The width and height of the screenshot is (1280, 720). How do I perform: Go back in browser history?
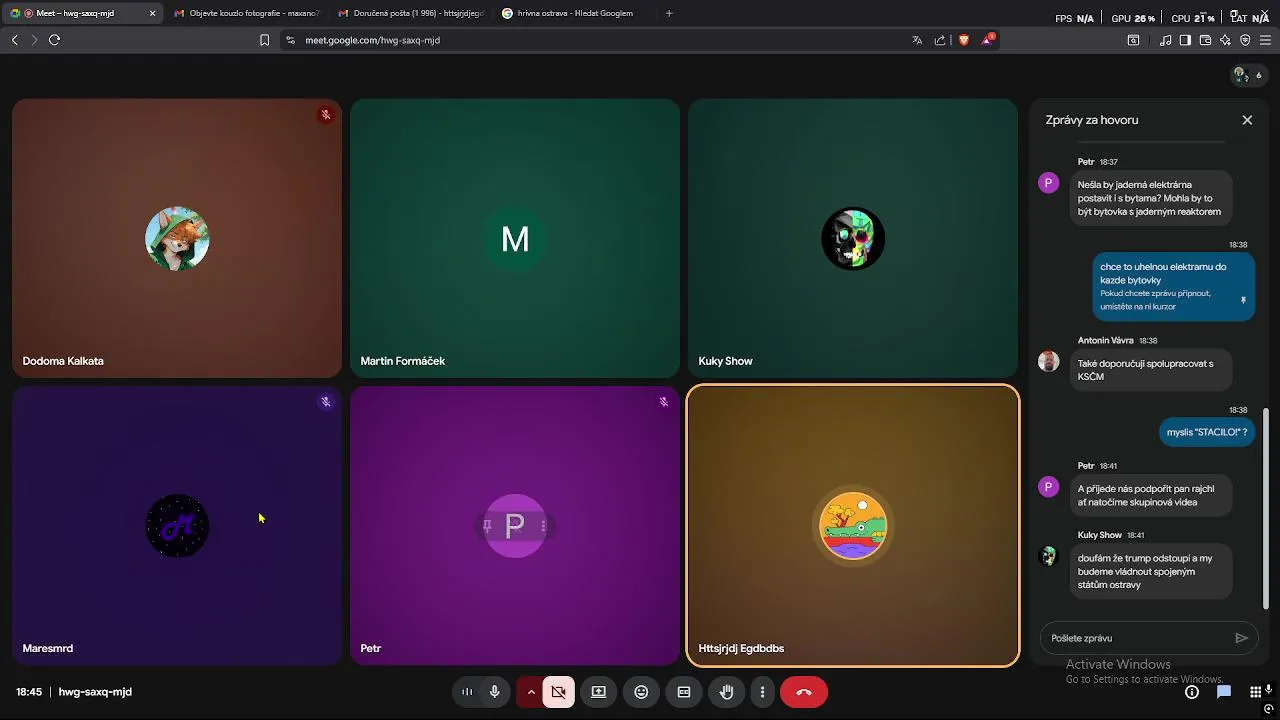[14, 40]
